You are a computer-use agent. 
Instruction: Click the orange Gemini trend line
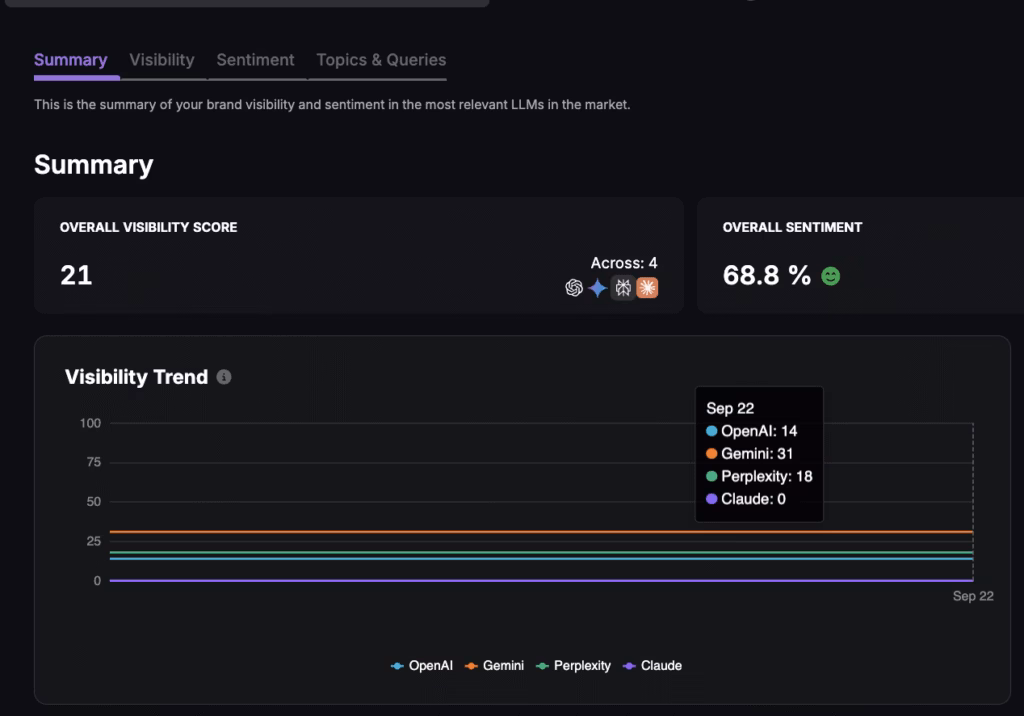[500, 532]
